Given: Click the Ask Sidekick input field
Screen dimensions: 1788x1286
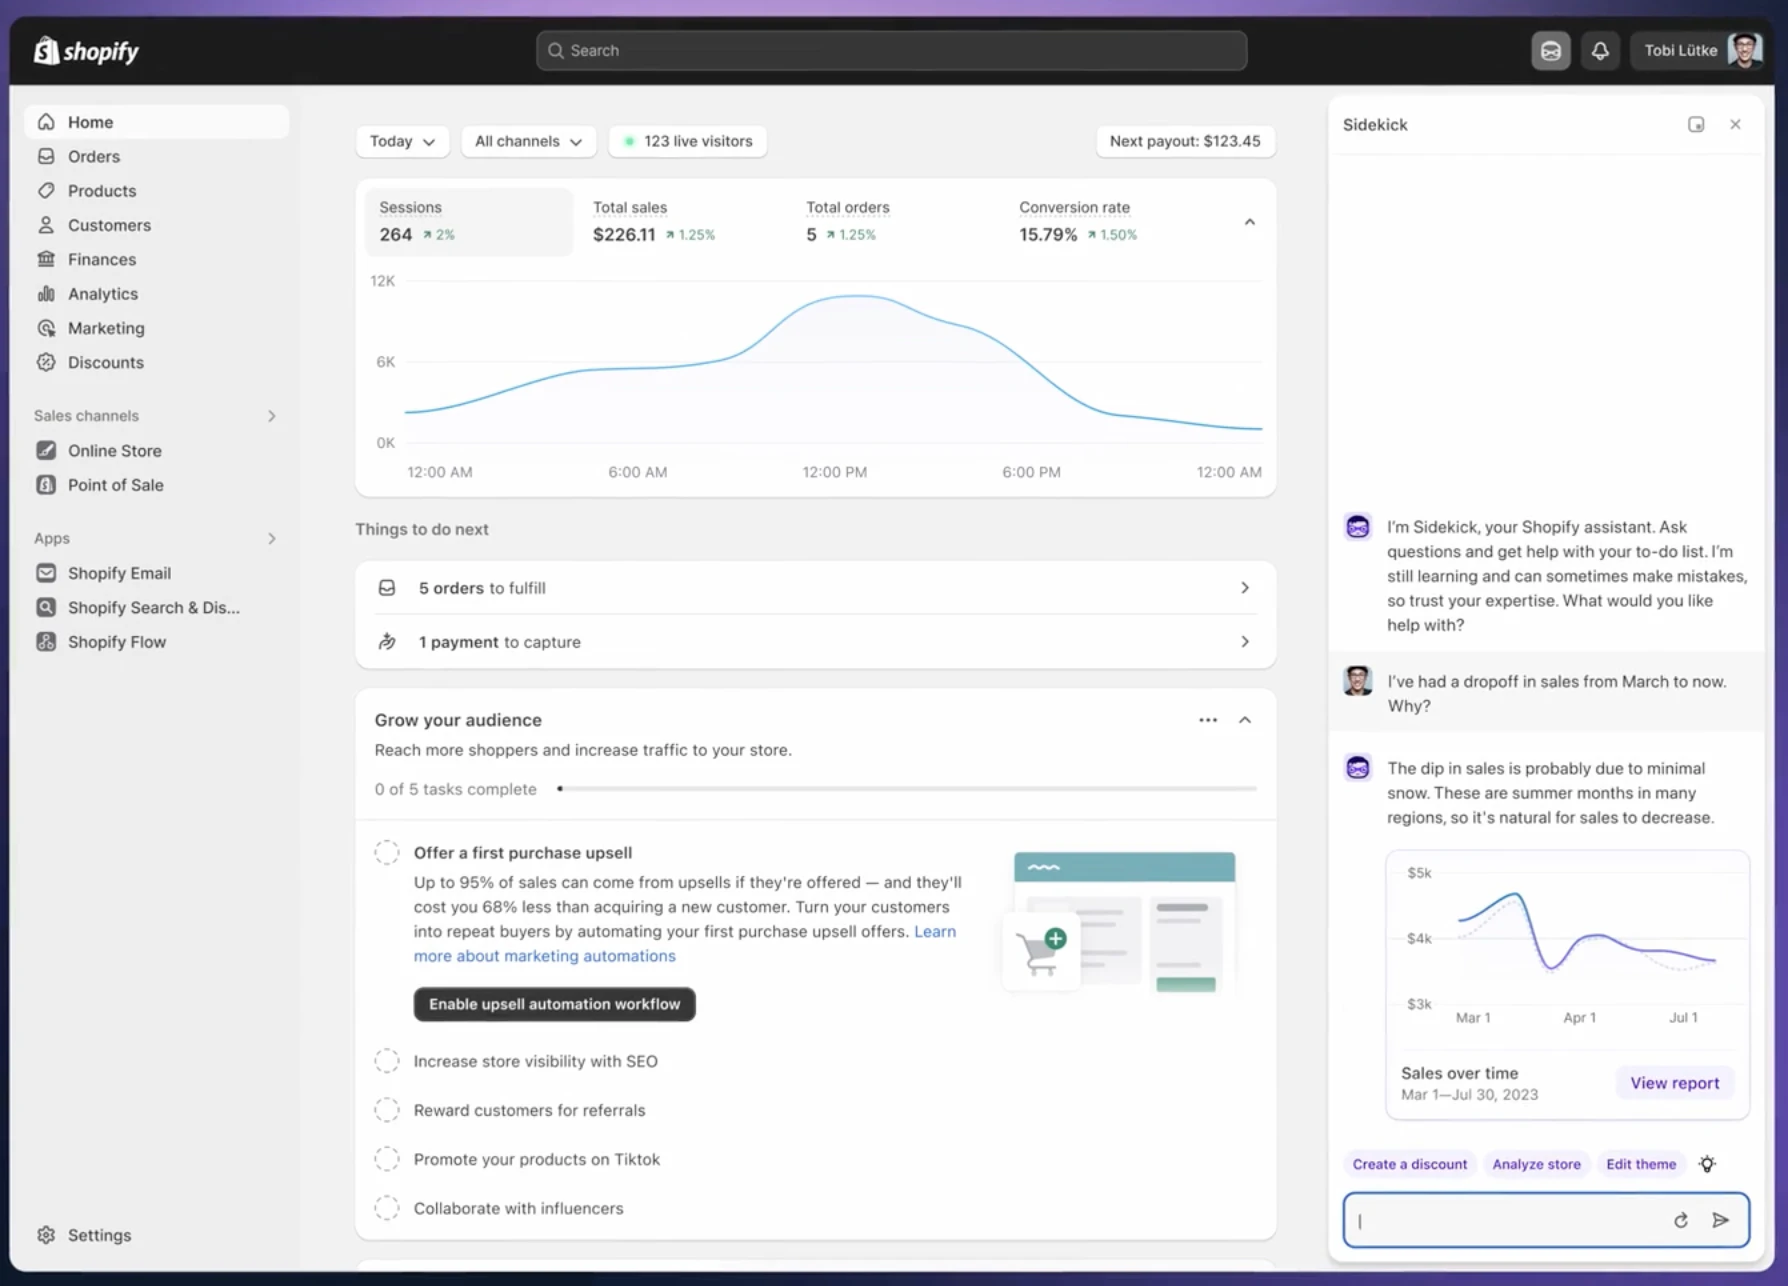Looking at the screenshot, I should coord(1500,1220).
